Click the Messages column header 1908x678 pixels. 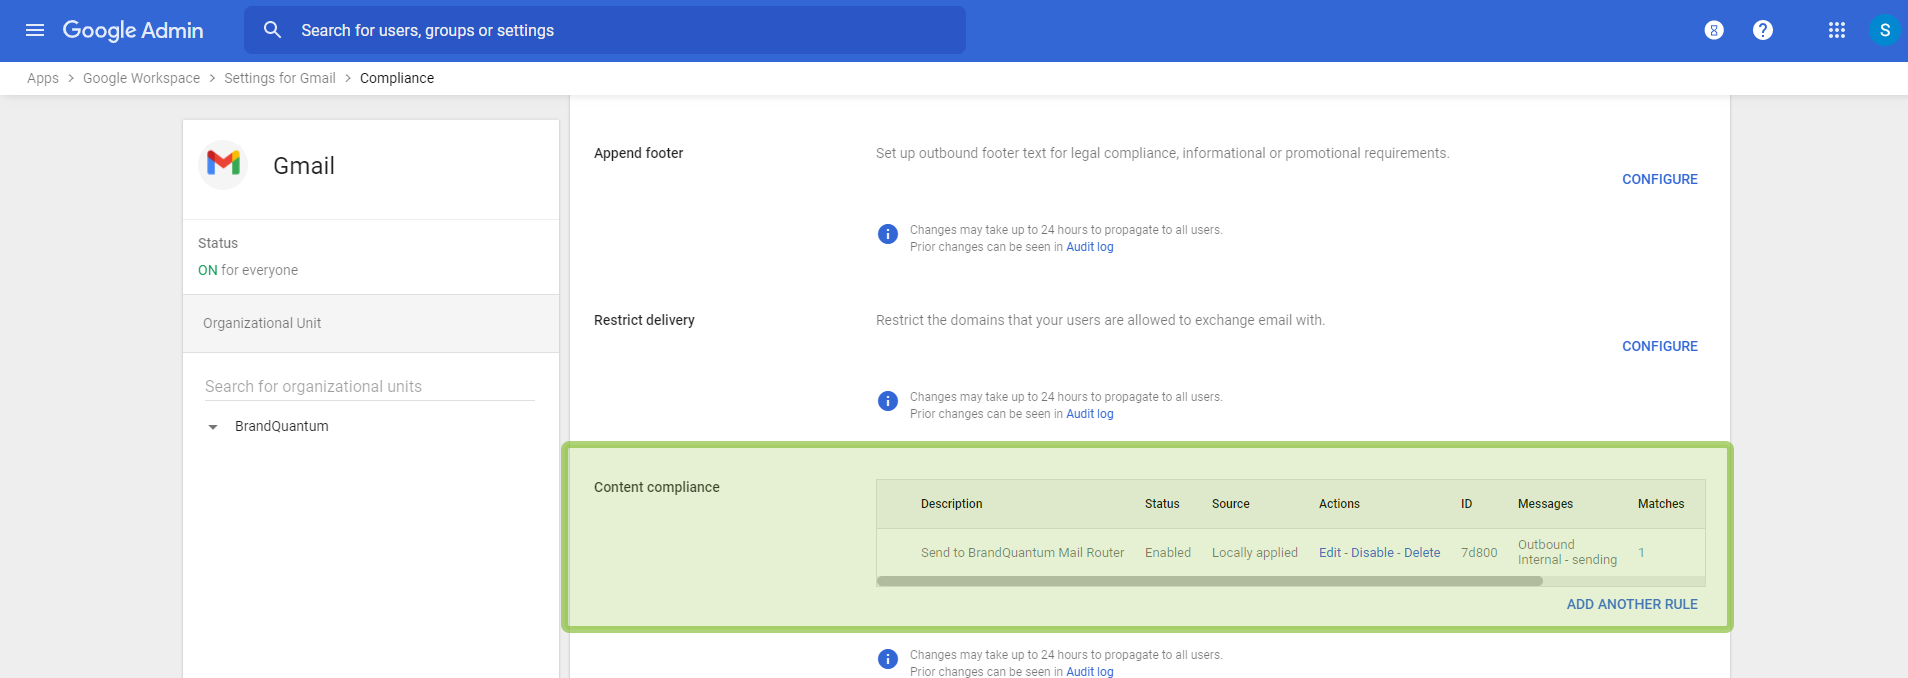[1545, 504]
